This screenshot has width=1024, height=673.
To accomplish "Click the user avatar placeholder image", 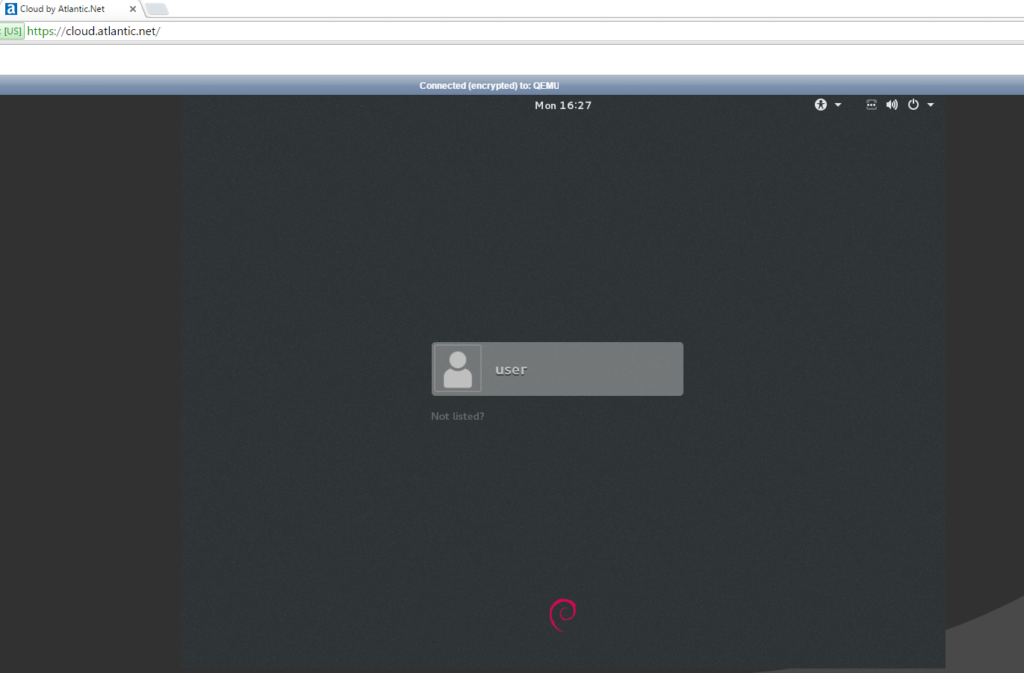I will (x=458, y=368).
